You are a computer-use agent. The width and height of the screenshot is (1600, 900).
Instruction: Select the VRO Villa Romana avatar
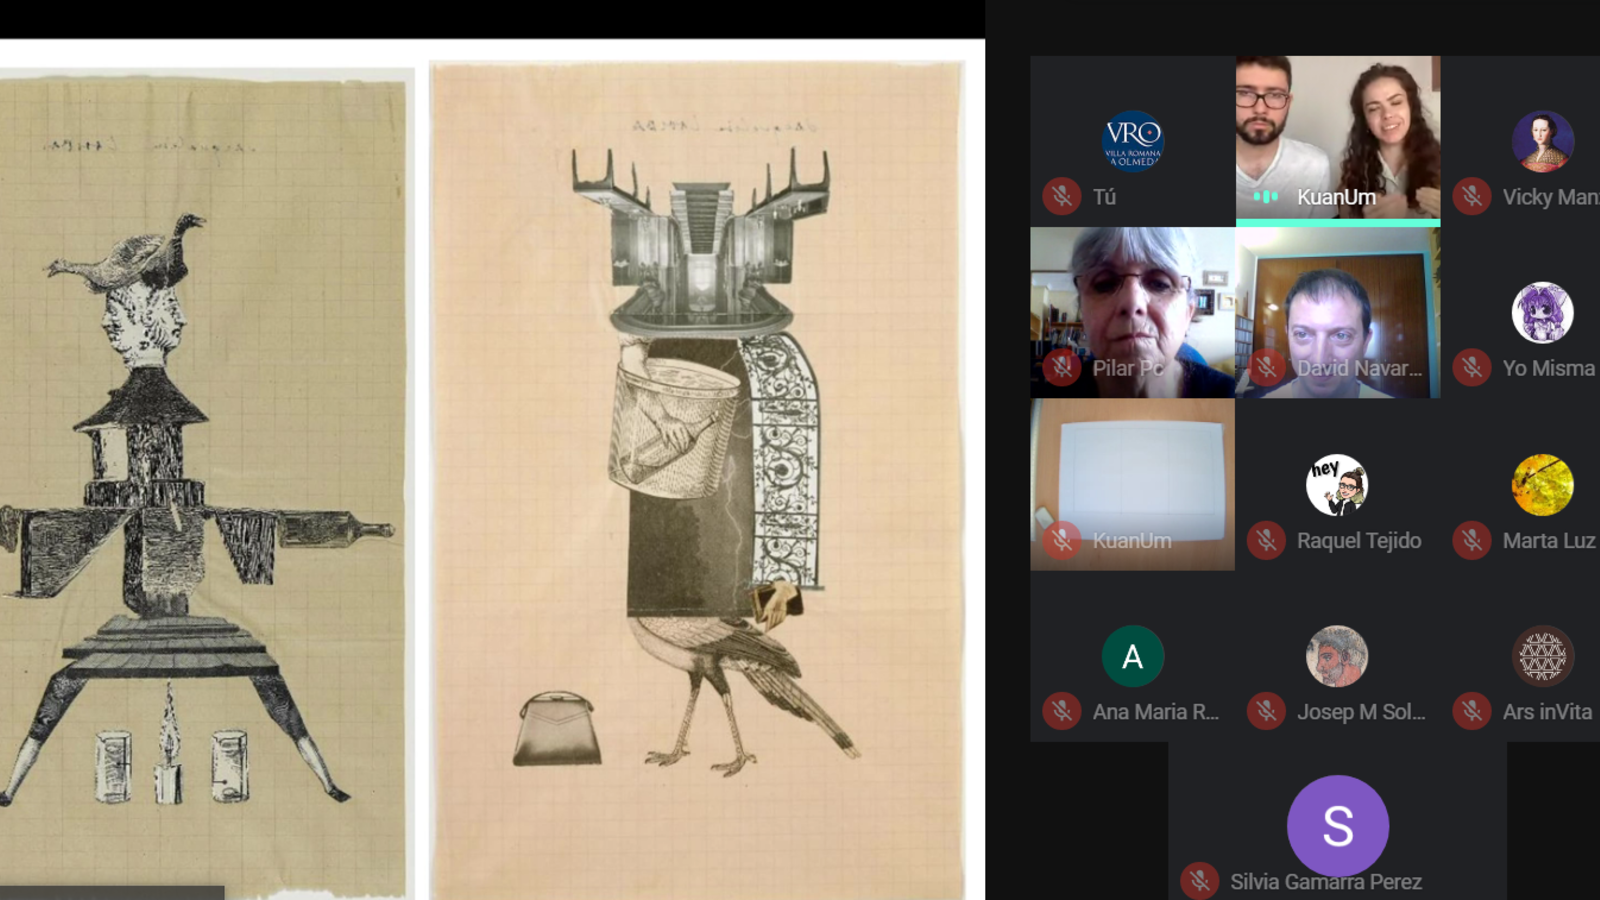(x=1132, y=141)
